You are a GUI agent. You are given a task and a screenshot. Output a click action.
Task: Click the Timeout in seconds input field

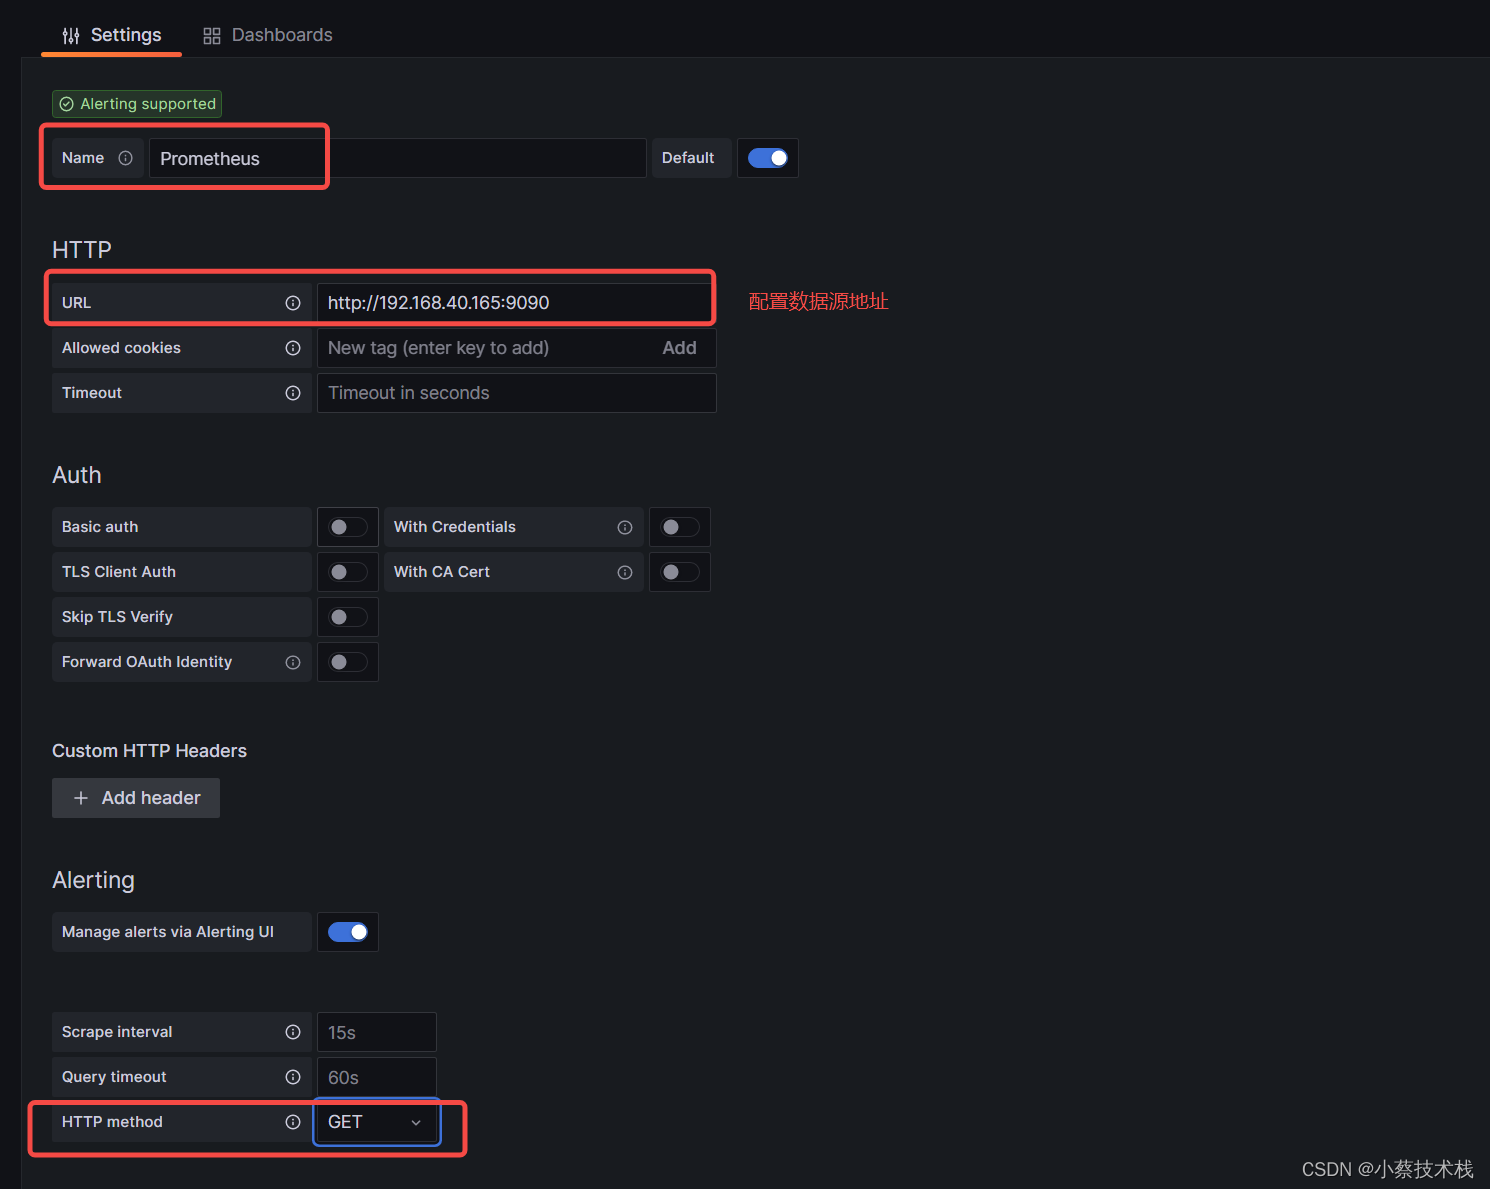coord(516,393)
